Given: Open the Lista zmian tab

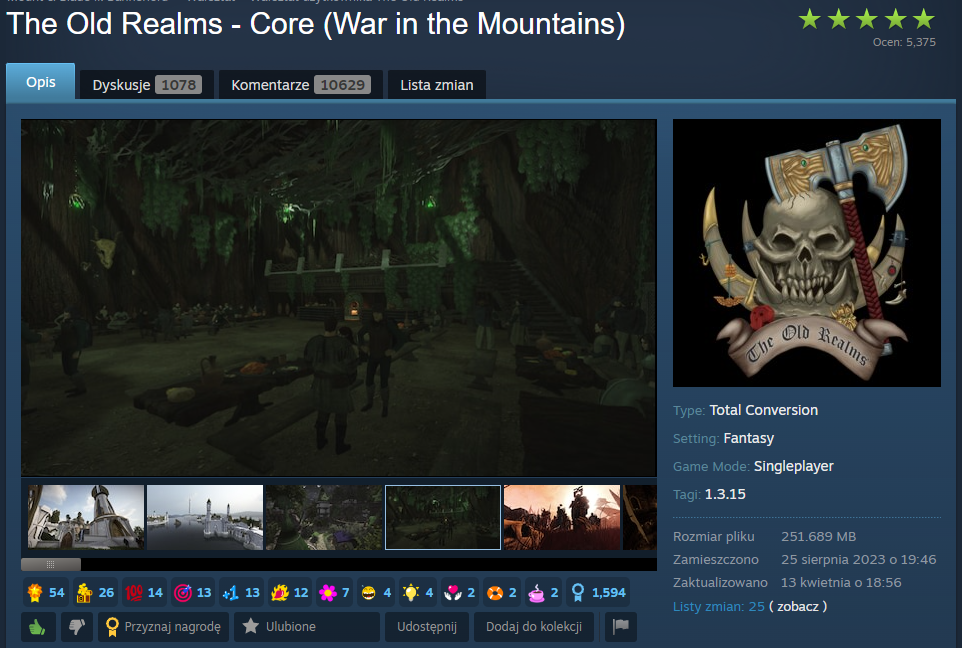Looking at the screenshot, I should point(437,85).
